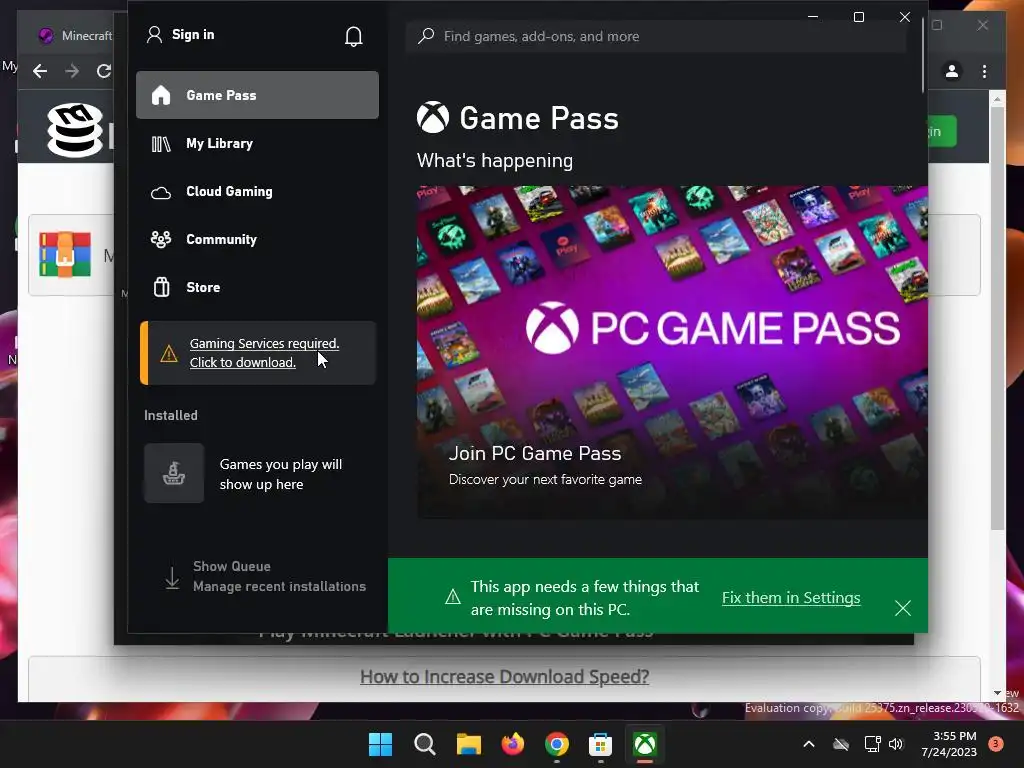
Task: Click the network icon in system tray
Action: [x=872, y=744]
